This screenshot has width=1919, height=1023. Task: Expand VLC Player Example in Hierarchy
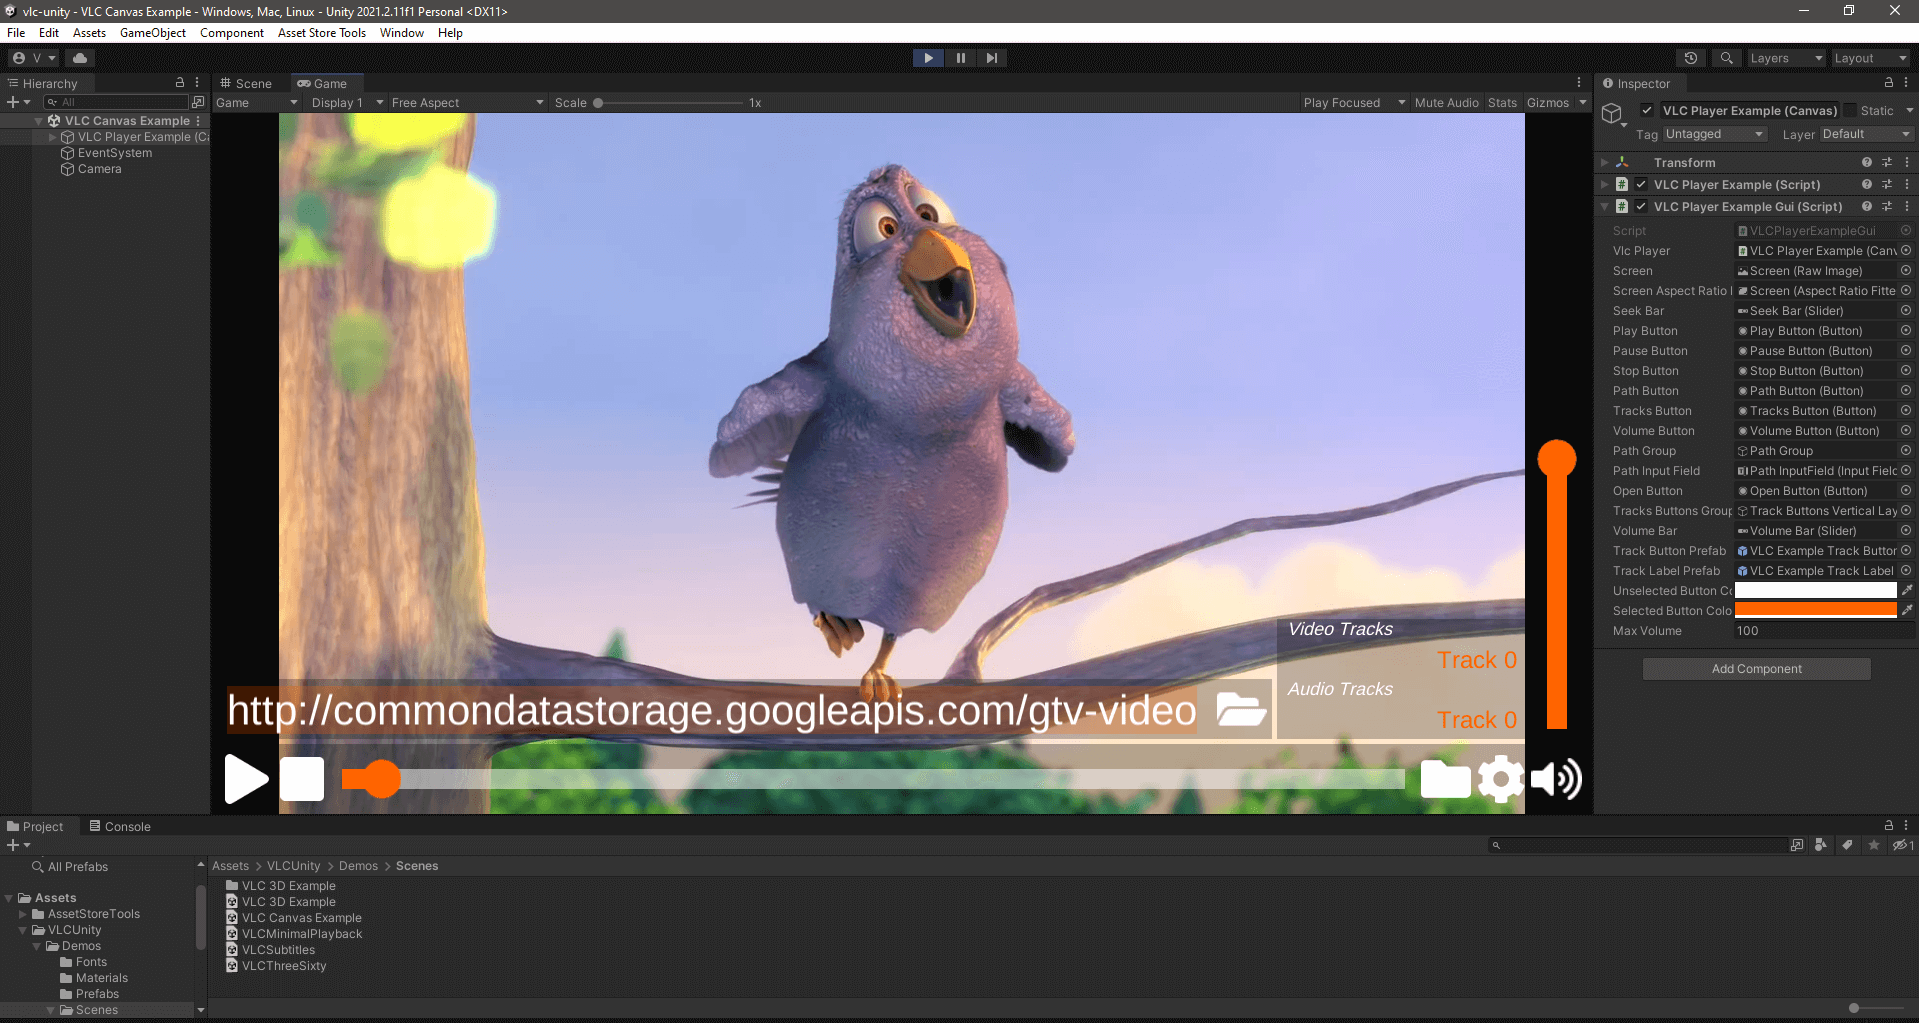53,137
